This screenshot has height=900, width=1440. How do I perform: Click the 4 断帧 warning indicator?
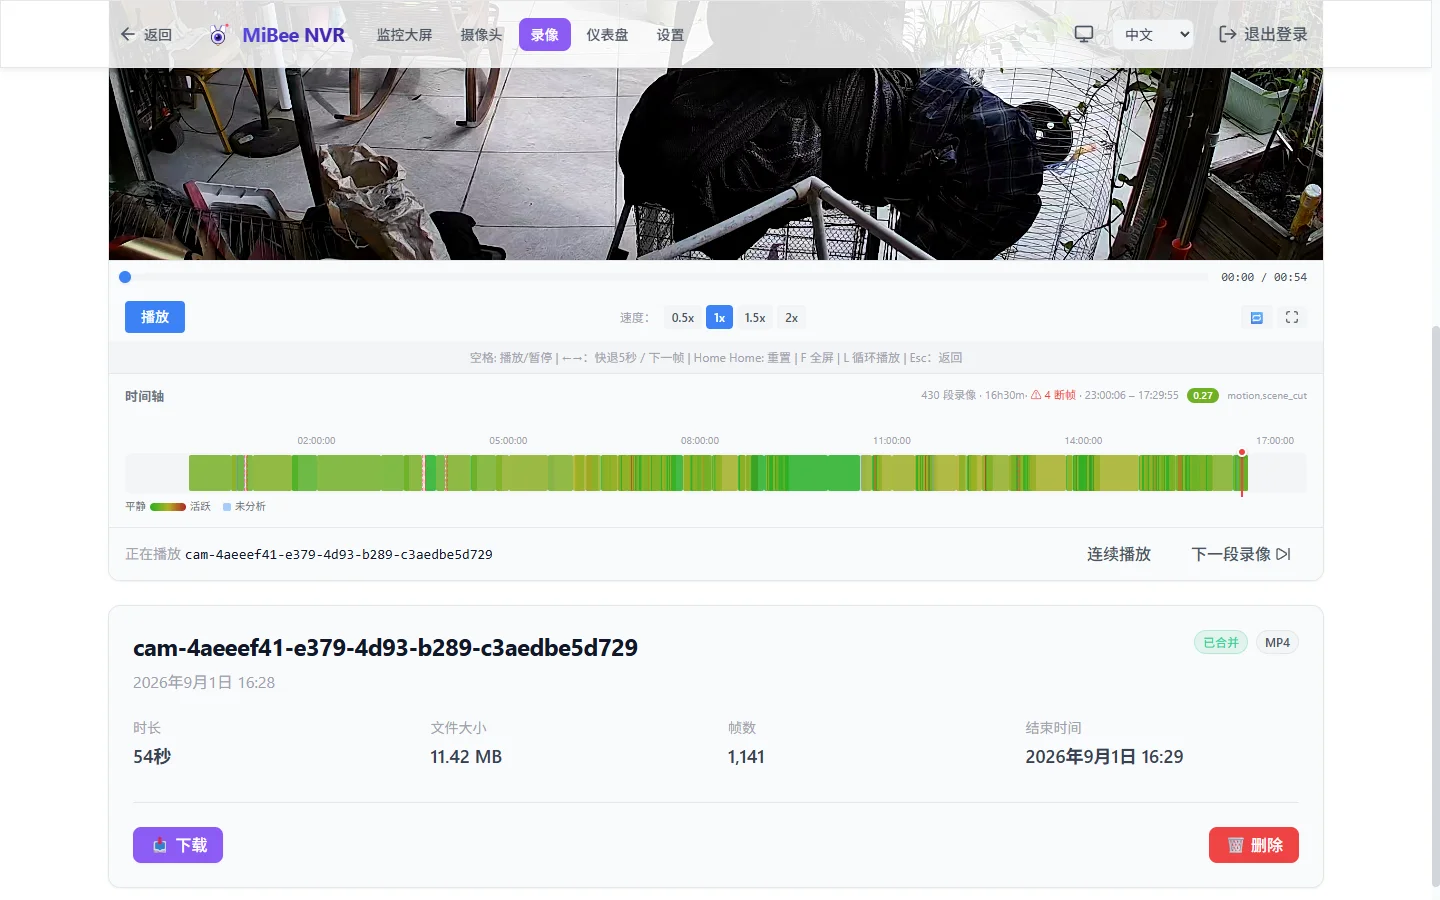(1053, 395)
